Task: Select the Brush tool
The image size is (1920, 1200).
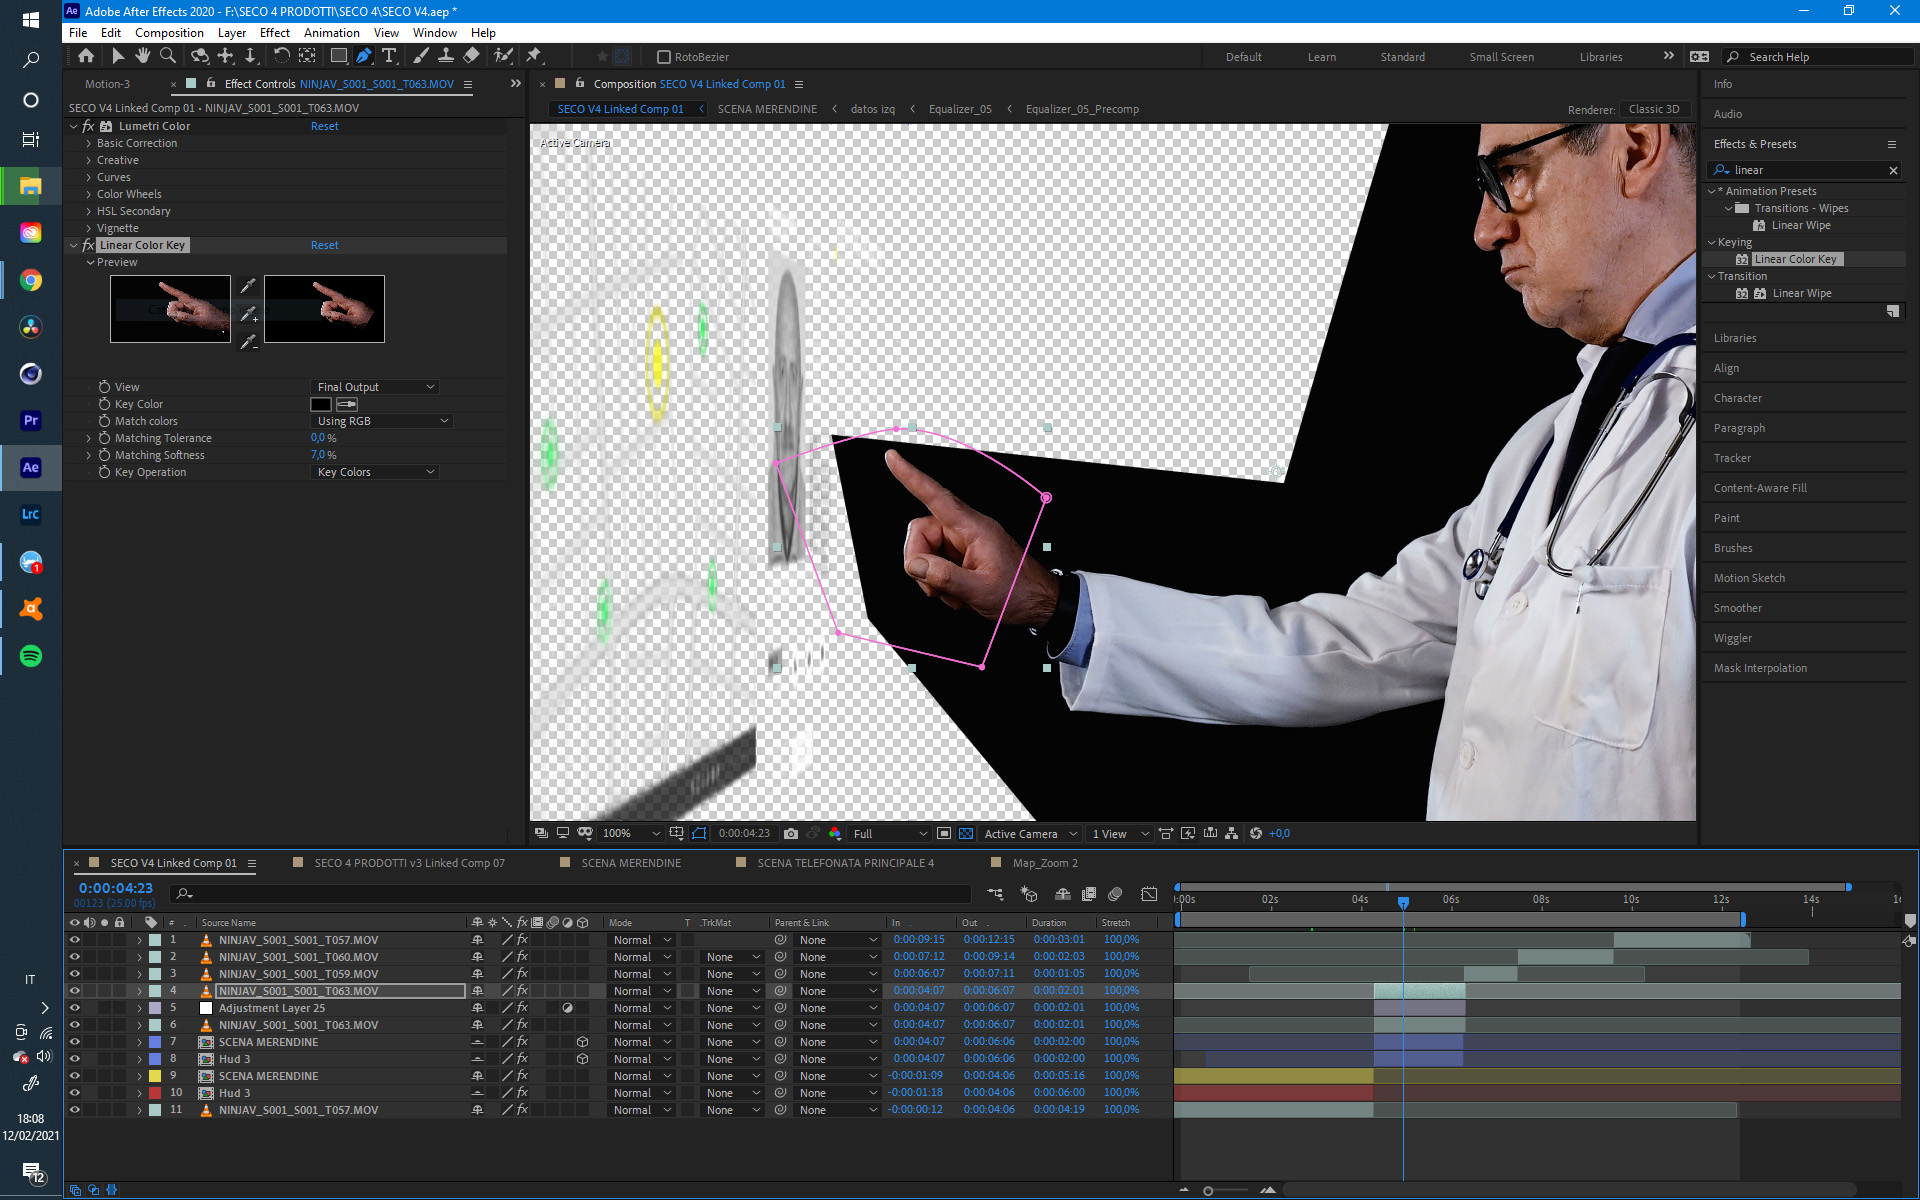Action: (421, 56)
